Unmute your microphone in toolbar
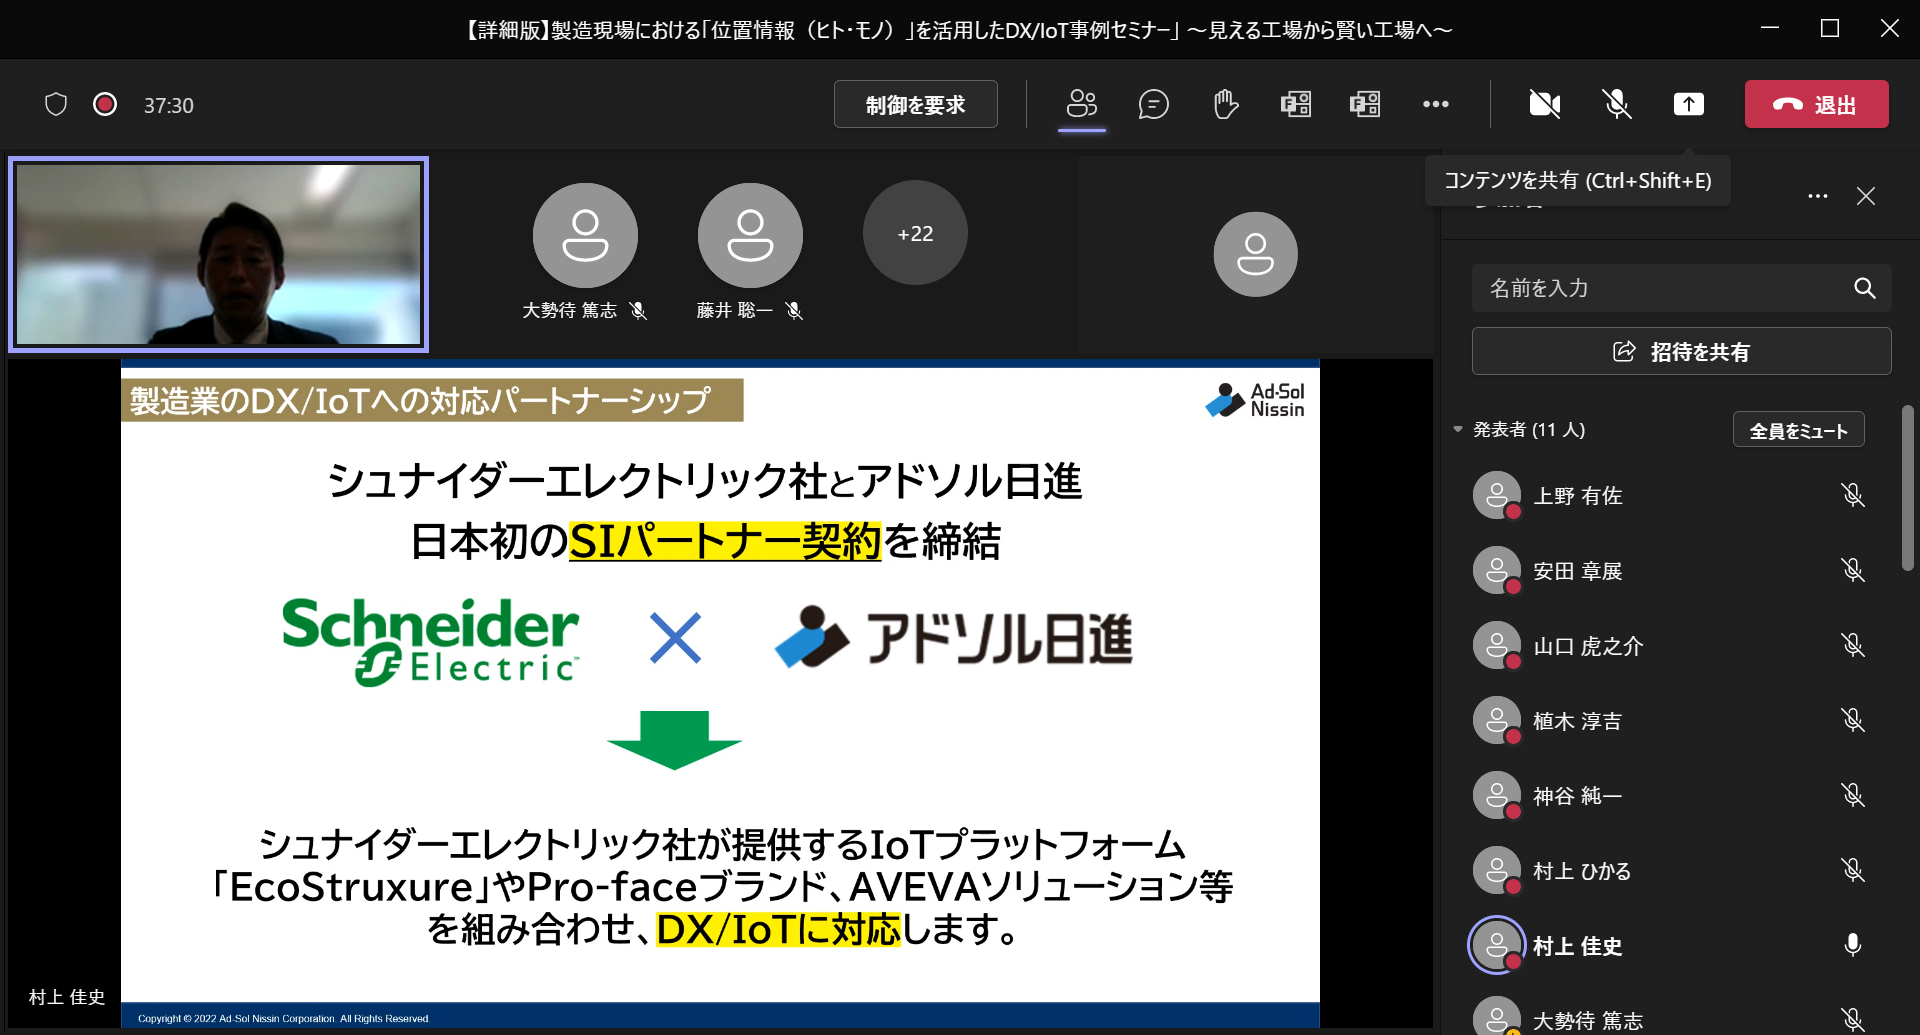The height and width of the screenshot is (1035, 1920). click(1617, 104)
